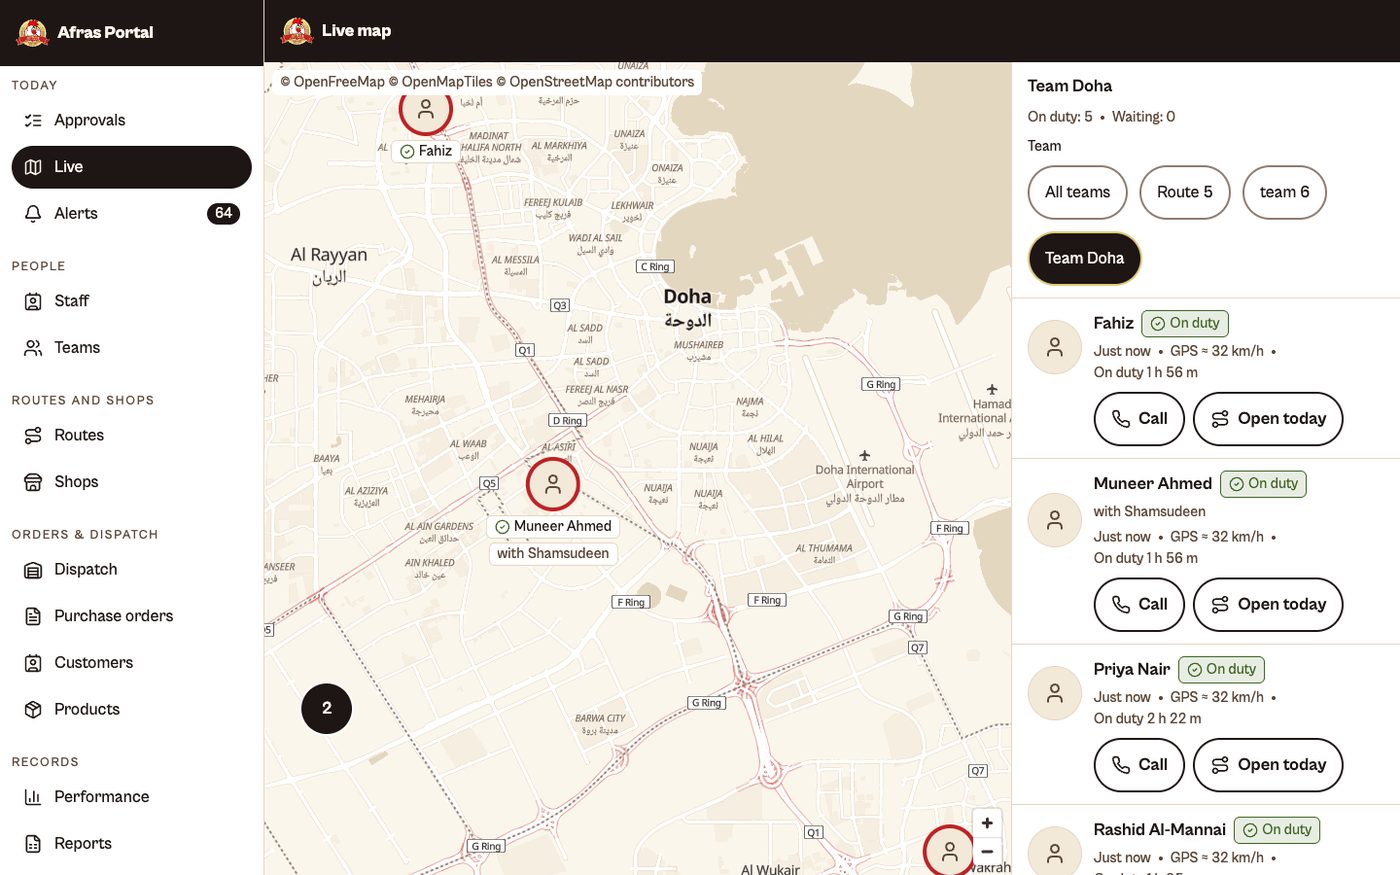This screenshot has height=875, width=1400.
Task: Click the Products box icon
Action: point(33,709)
